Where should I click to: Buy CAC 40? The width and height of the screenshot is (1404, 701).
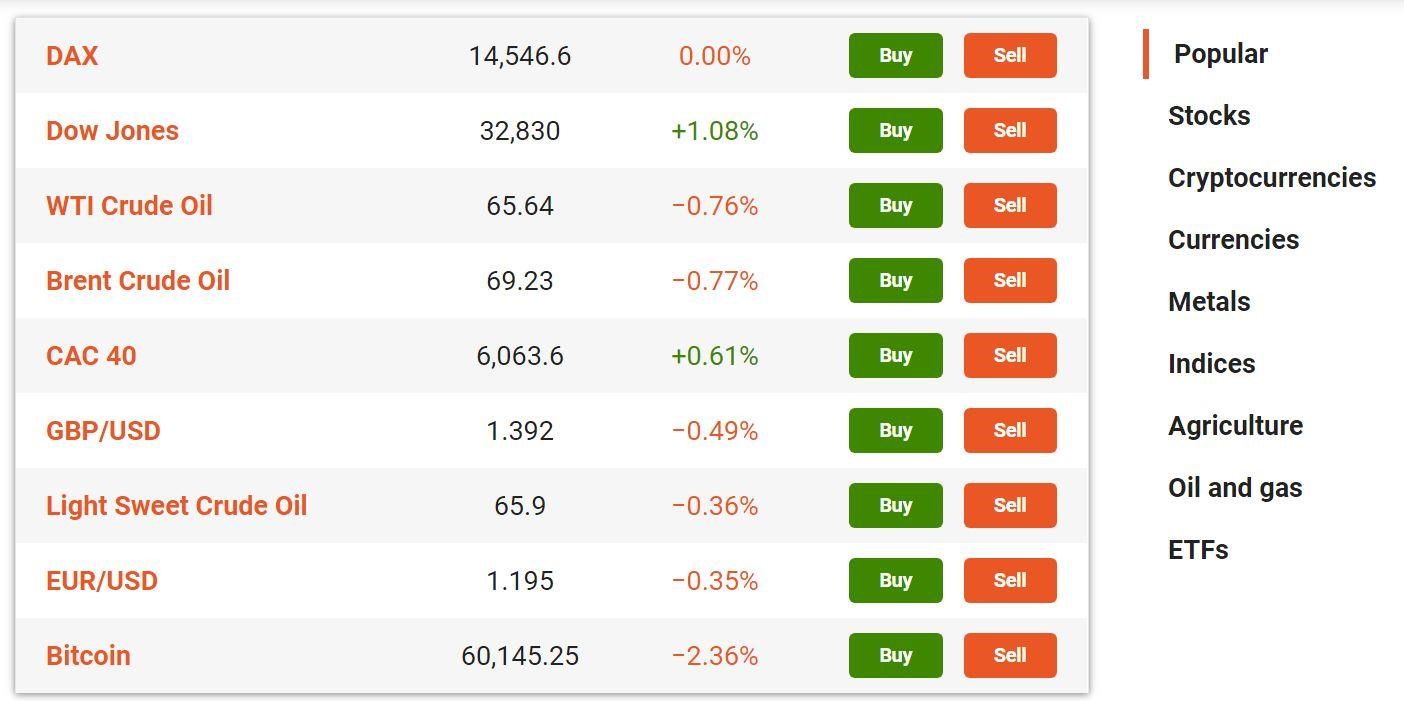(x=895, y=355)
